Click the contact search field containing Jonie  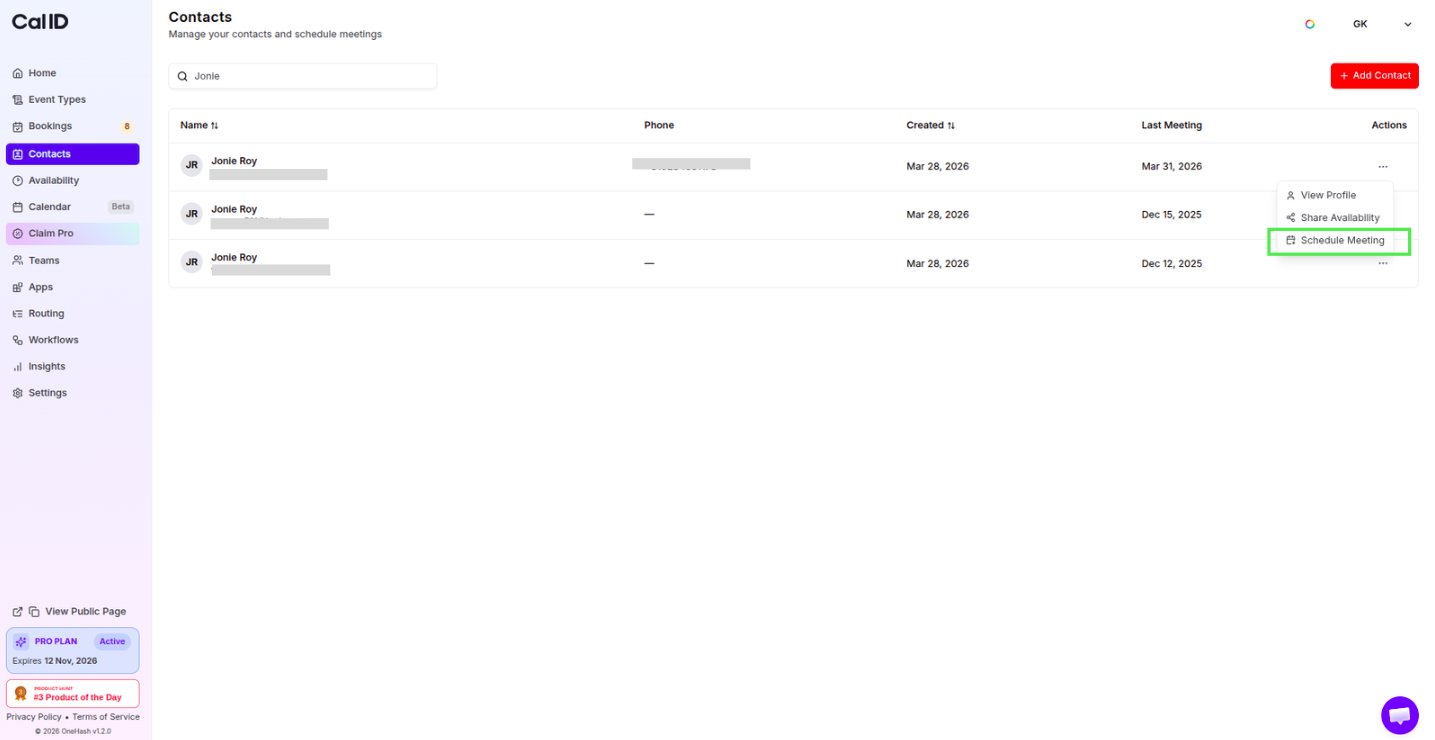(303, 76)
